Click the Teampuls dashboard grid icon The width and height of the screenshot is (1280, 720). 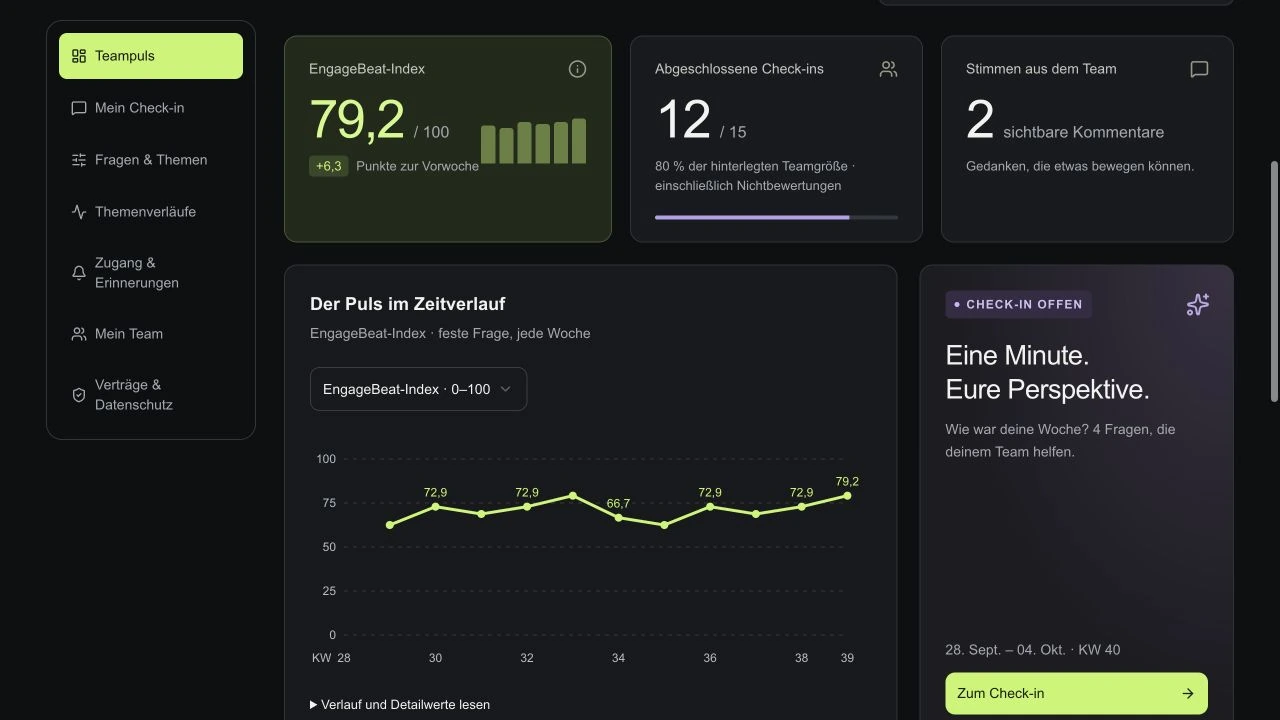tap(79, 56)
